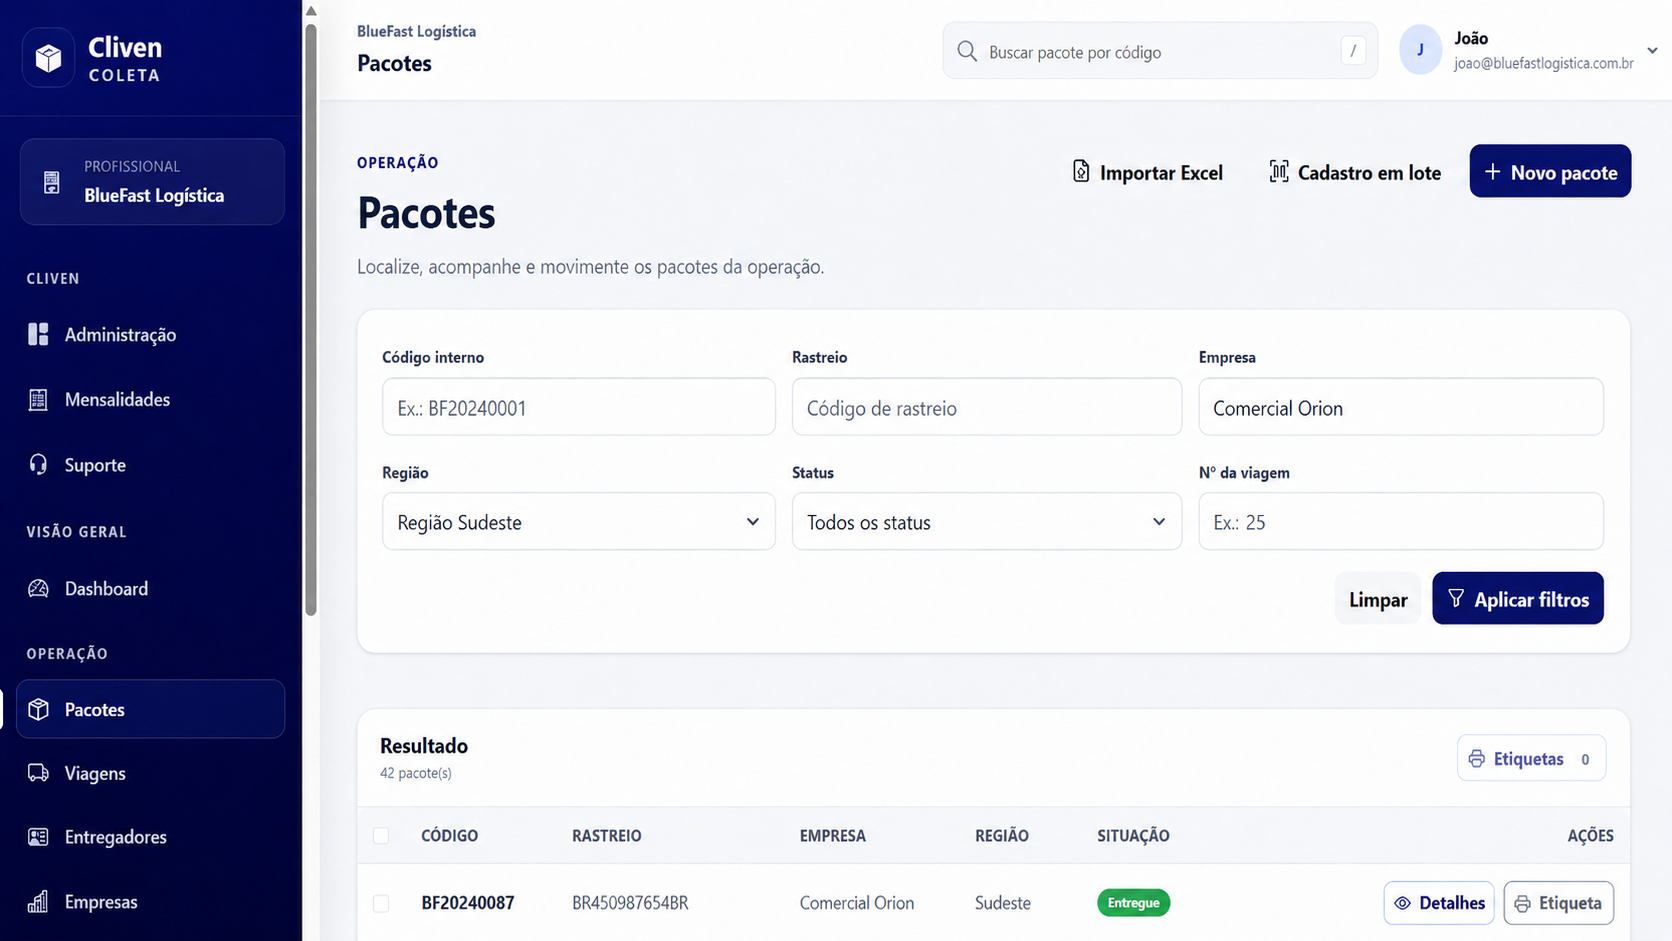The width and height of the screenshot is (1672, 941).
Task: Click the search magnifier icon
Action: tap(967, 51)
